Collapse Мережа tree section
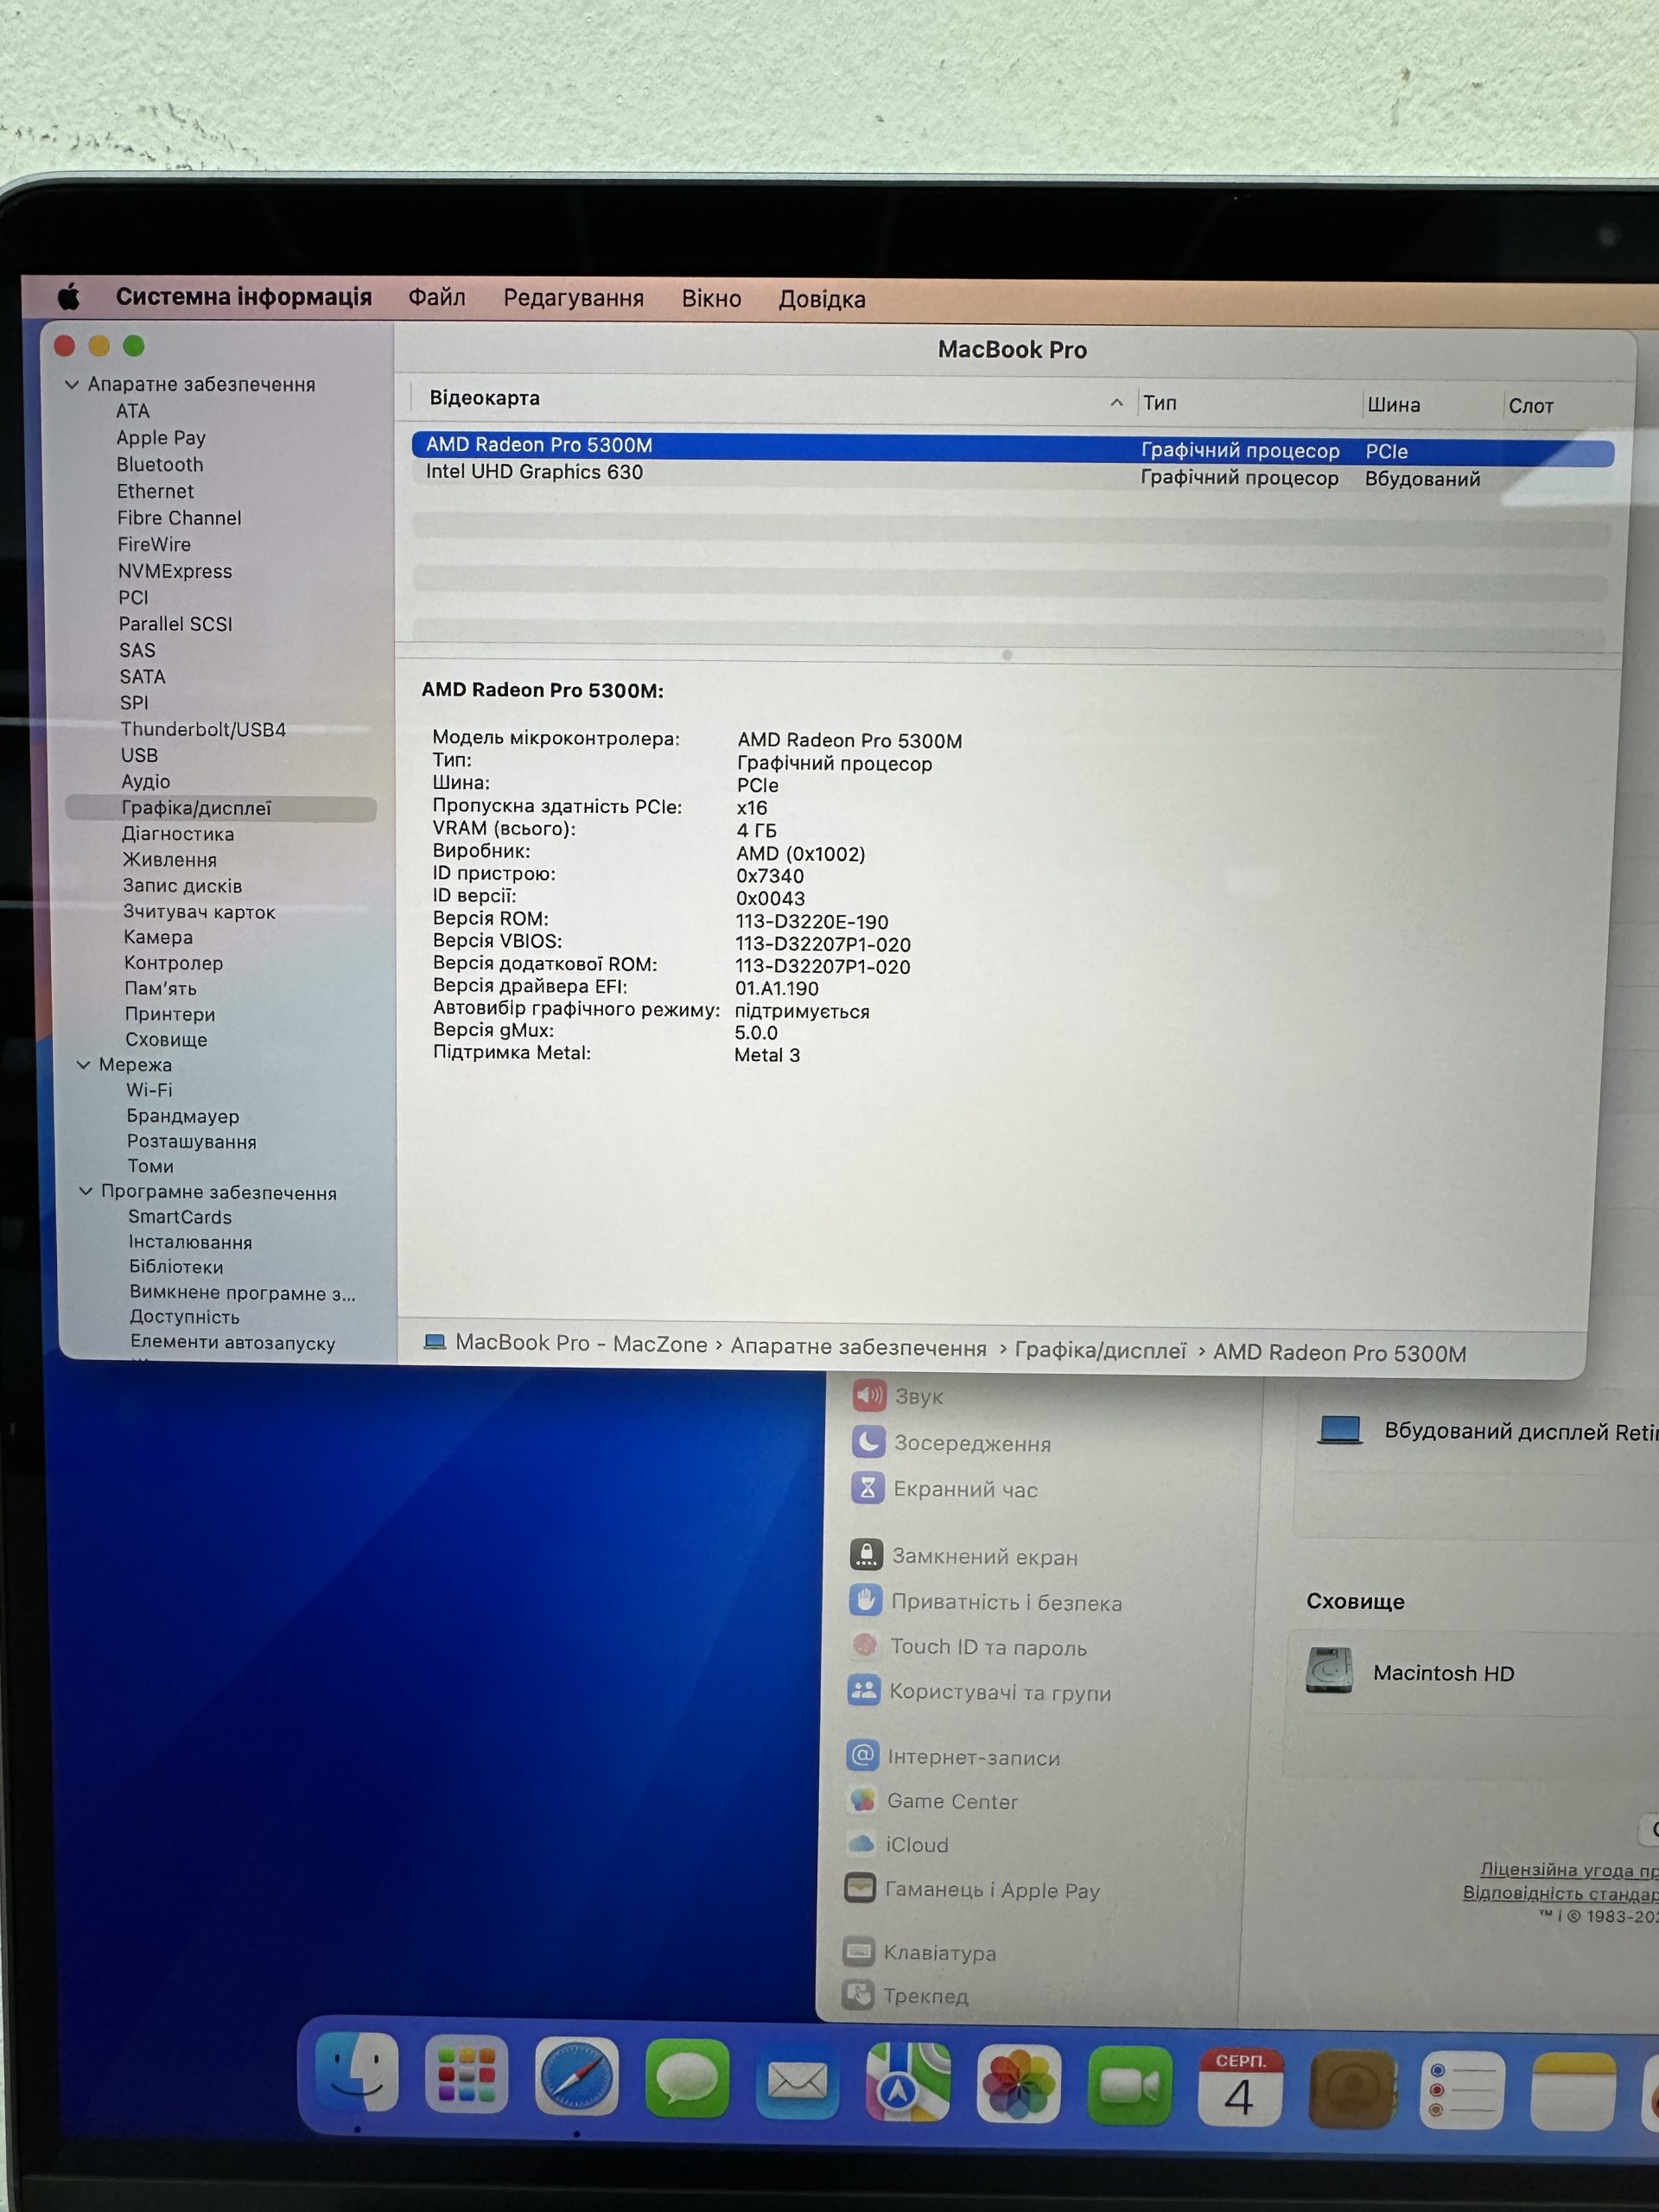Viewport: 1659px width, 2212px height. [x=84, y=1065]
